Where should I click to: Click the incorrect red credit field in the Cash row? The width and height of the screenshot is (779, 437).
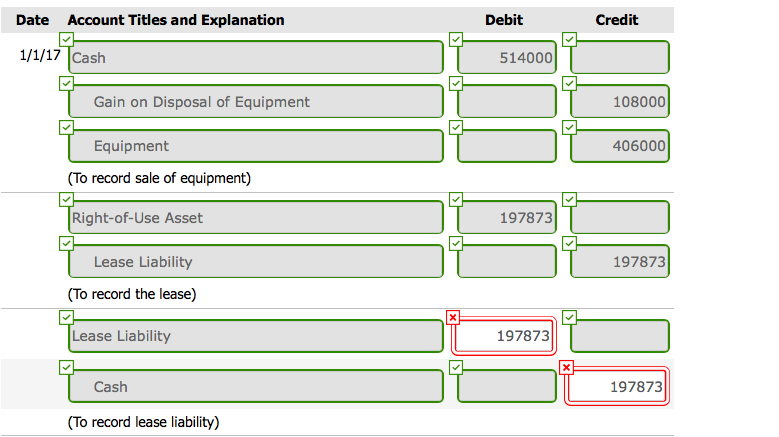click(x=617, y=386)
